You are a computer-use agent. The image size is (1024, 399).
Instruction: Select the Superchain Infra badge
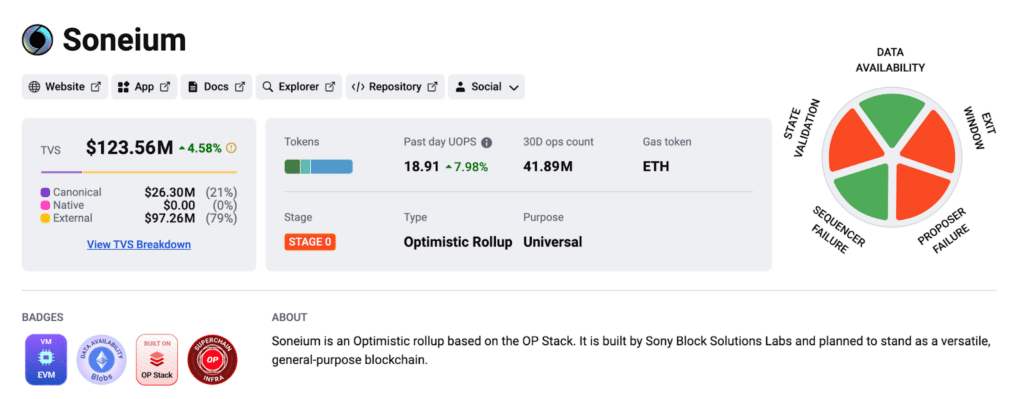pyautogui.click(x=213, y=359)
